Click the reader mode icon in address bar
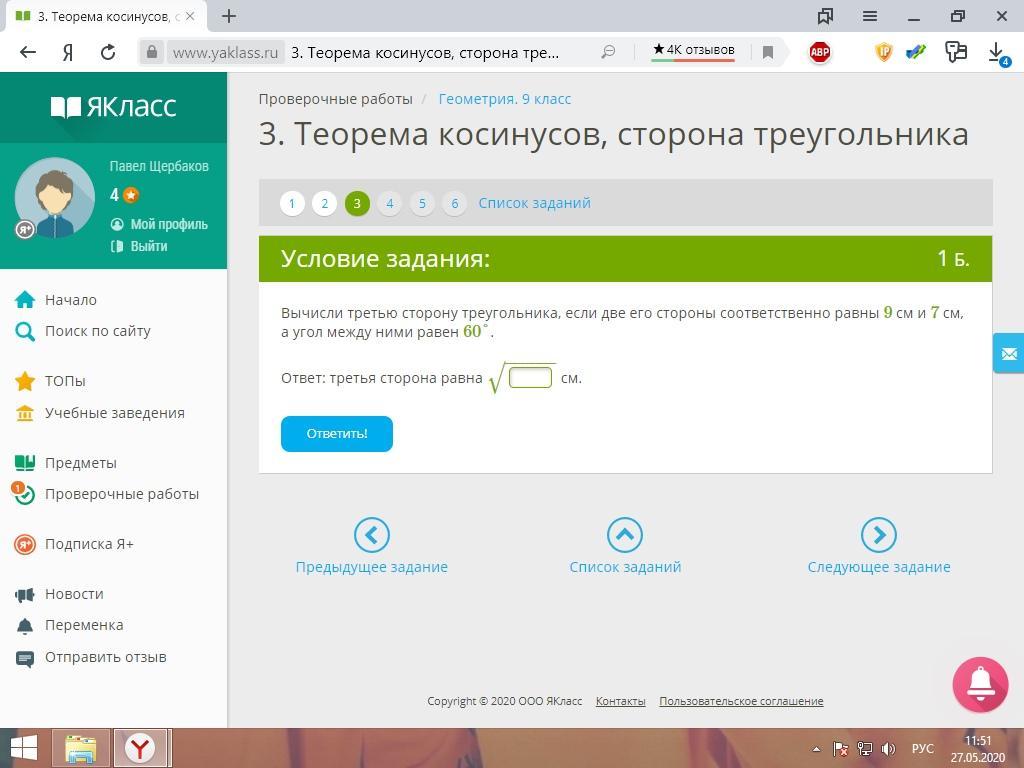This screenshot has height=768, width=1024. click(608, 52)
